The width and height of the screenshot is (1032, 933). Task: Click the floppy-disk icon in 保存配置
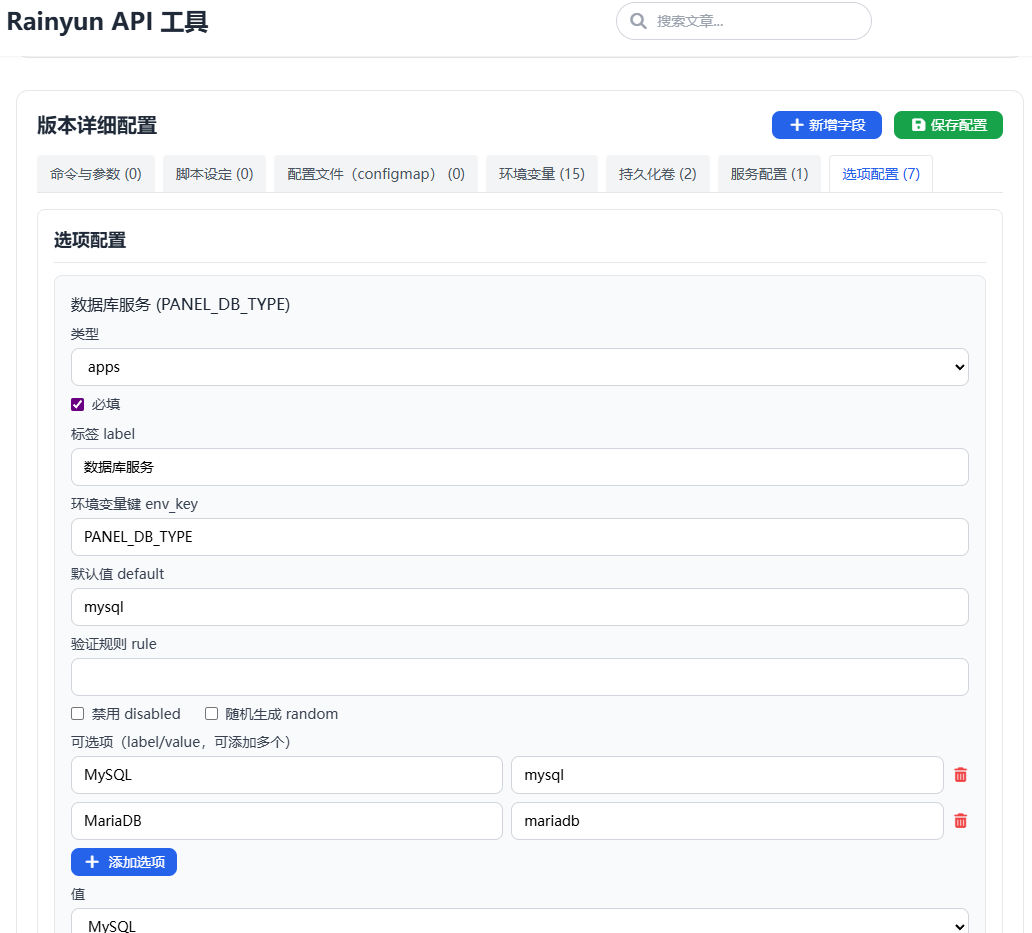pos(918,125)
